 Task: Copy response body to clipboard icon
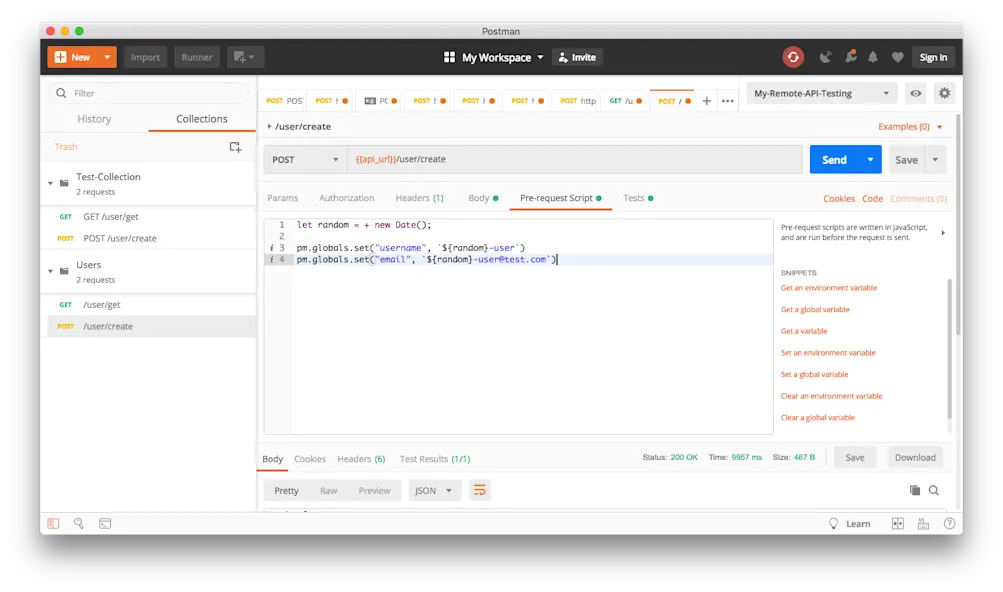[x=915, y=490]
